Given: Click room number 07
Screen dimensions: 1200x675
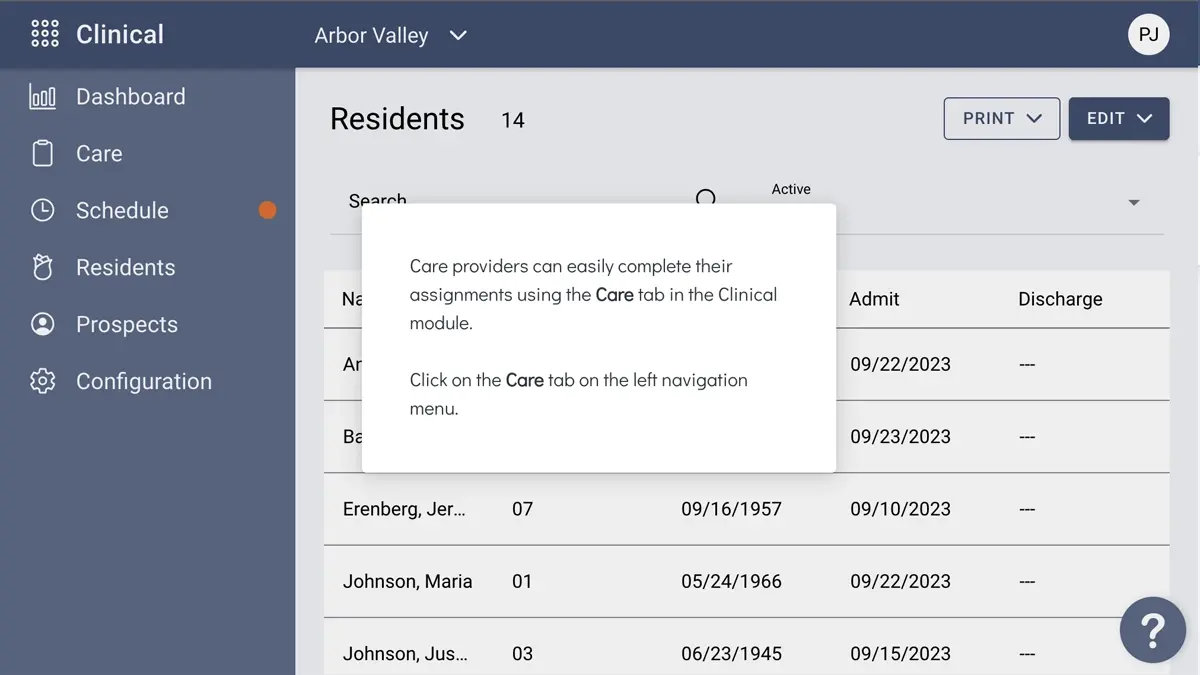Looking at the screenshot, I should 522,509.
